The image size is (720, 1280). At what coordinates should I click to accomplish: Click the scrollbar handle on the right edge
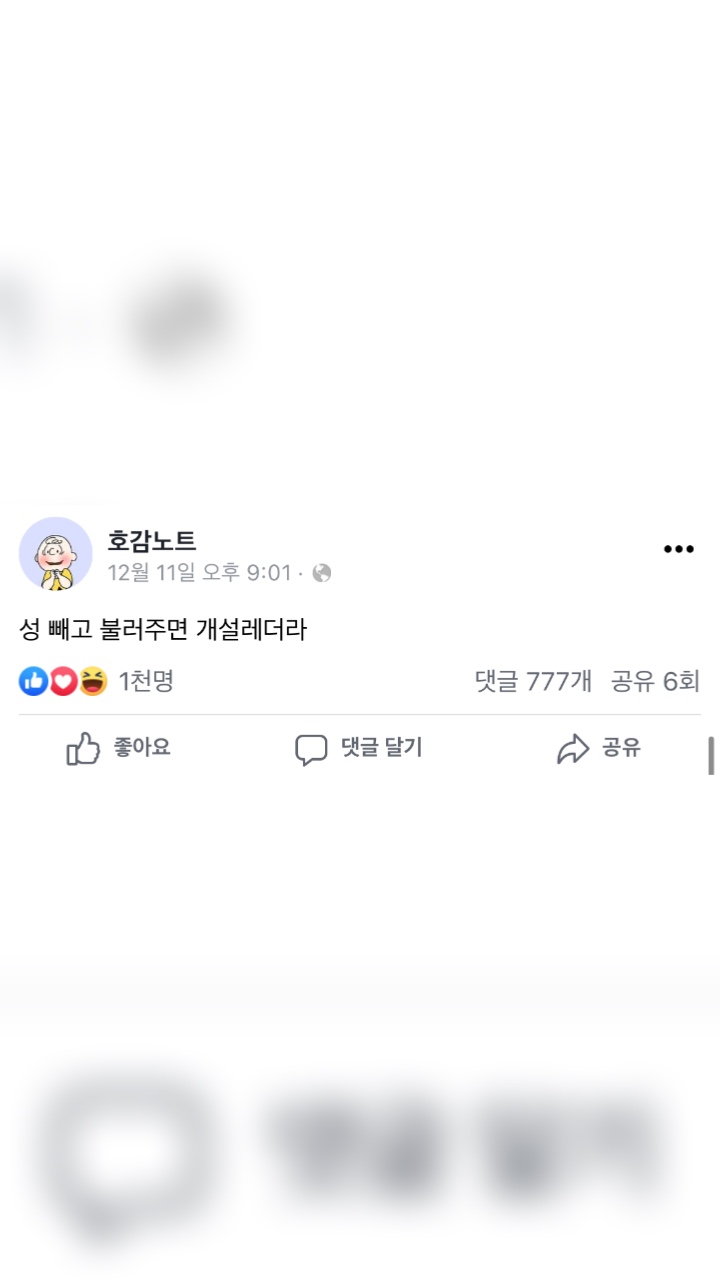click(x=711, y=756)
